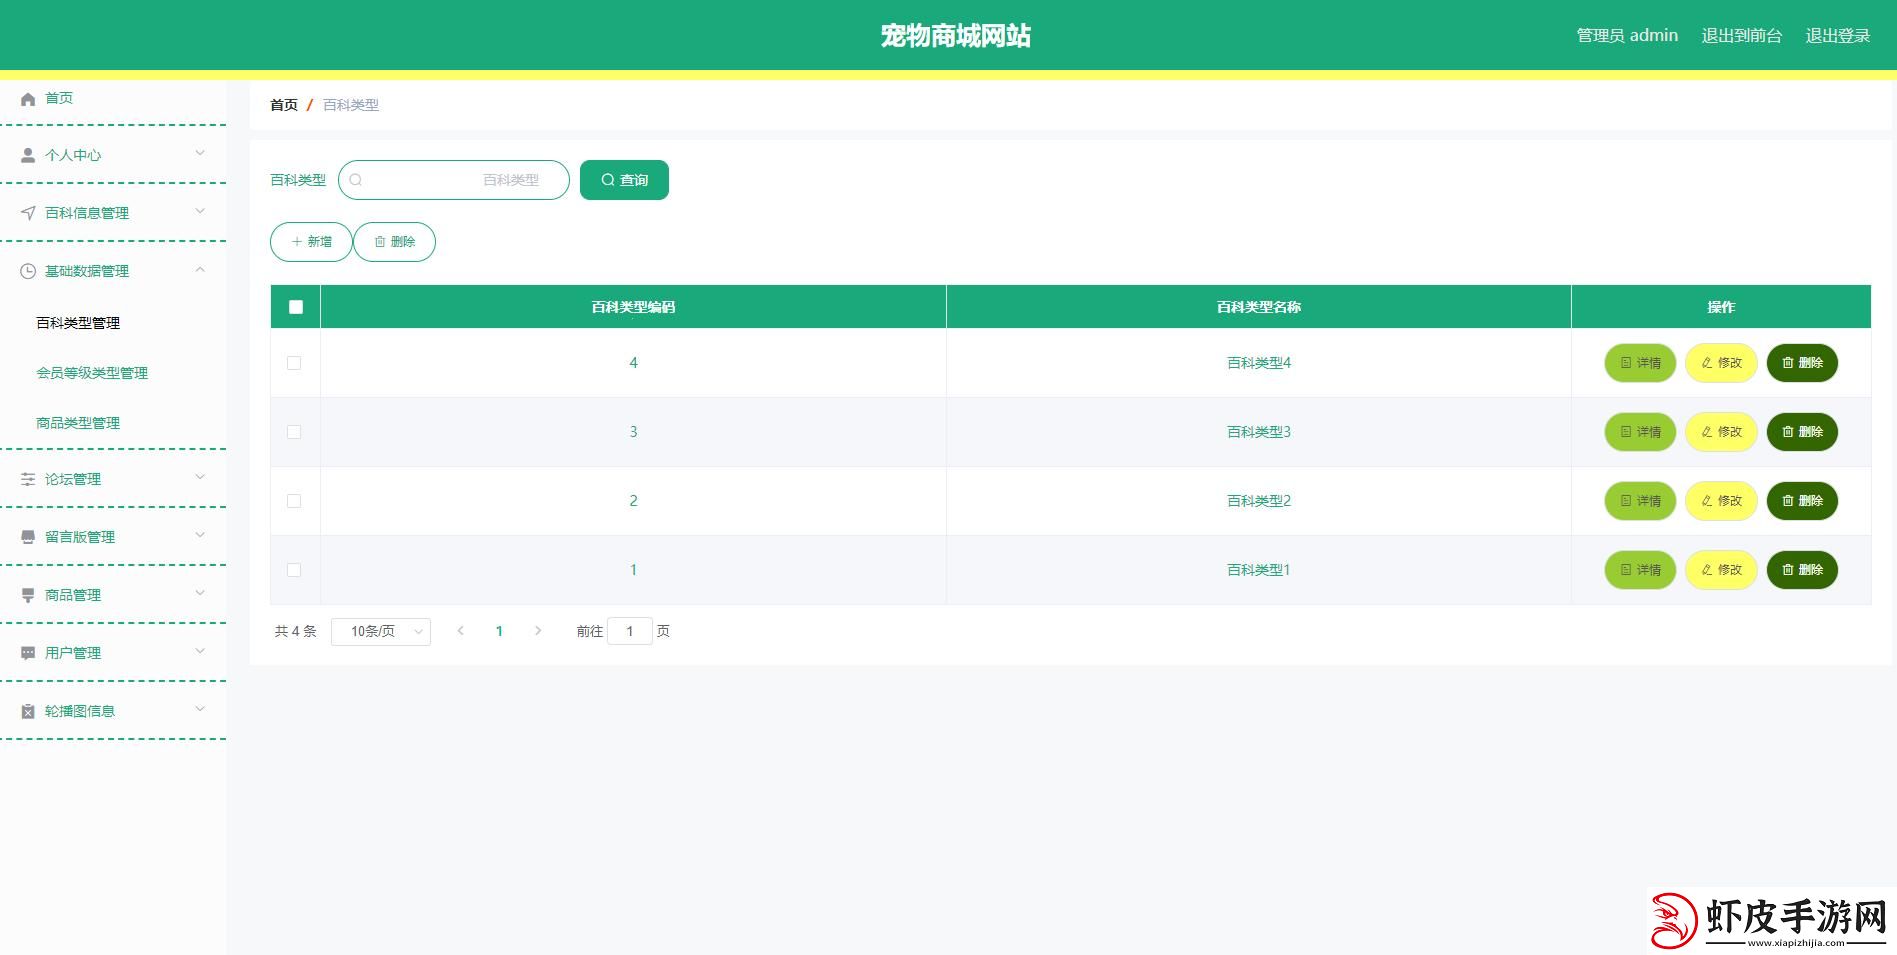Click the 首页 breadcrumb link

click(284, 105)
